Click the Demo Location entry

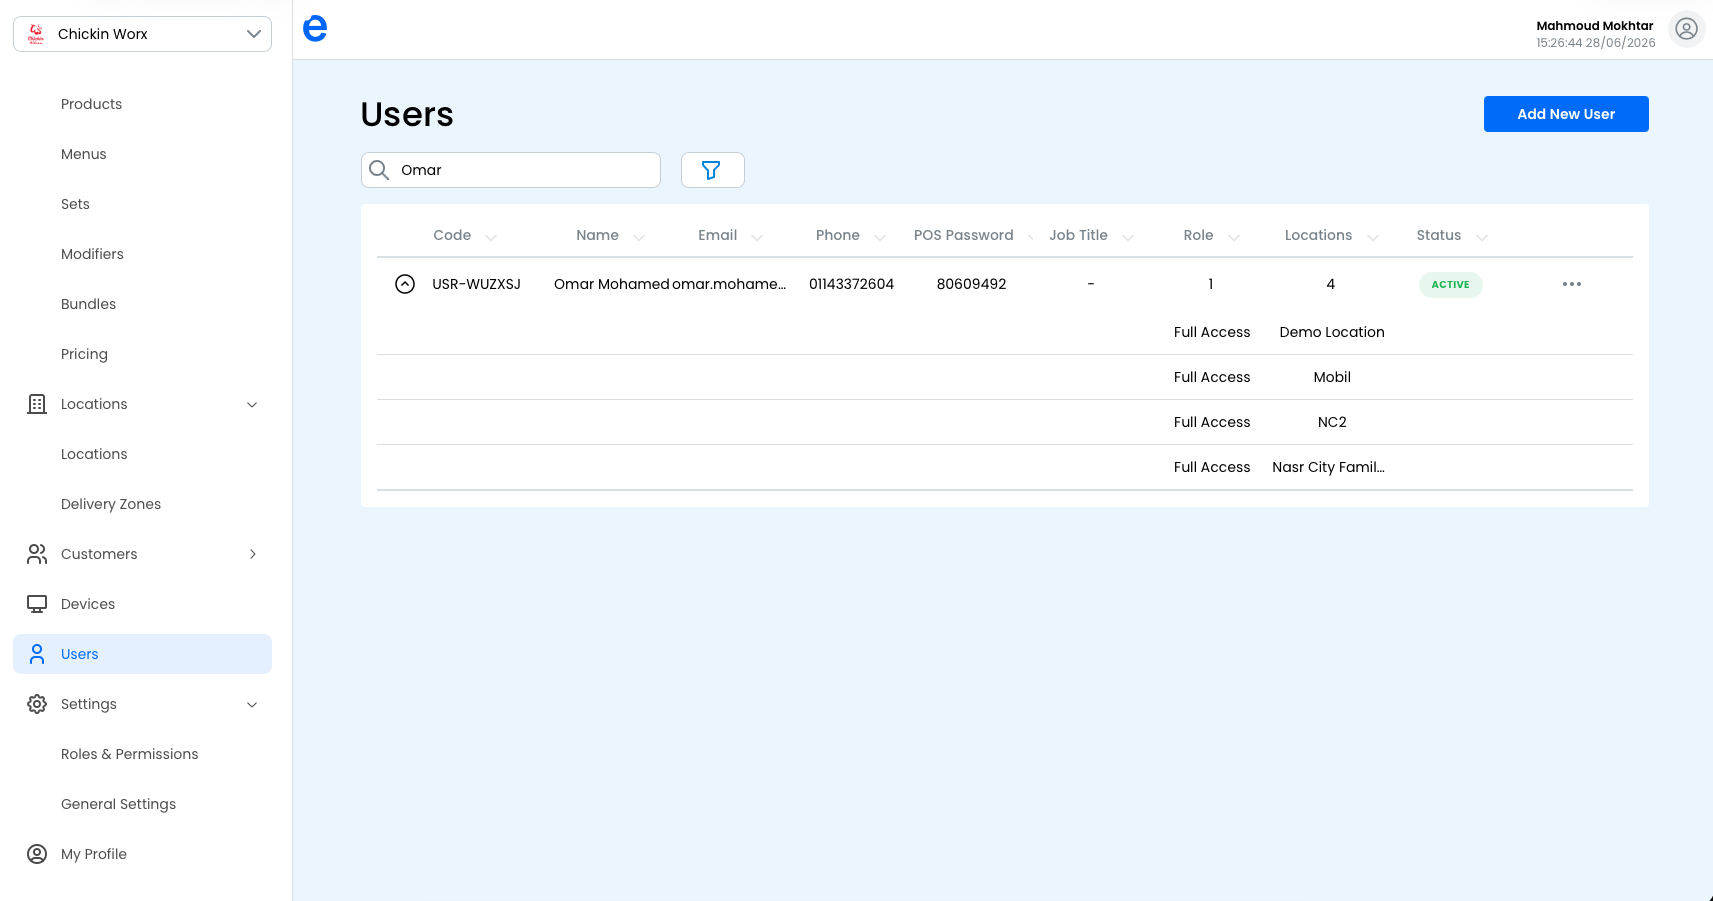[1332, 332]
